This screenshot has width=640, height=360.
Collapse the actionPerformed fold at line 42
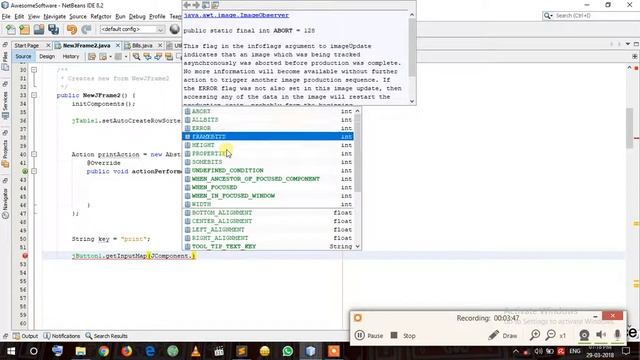(x=34, y=171)
